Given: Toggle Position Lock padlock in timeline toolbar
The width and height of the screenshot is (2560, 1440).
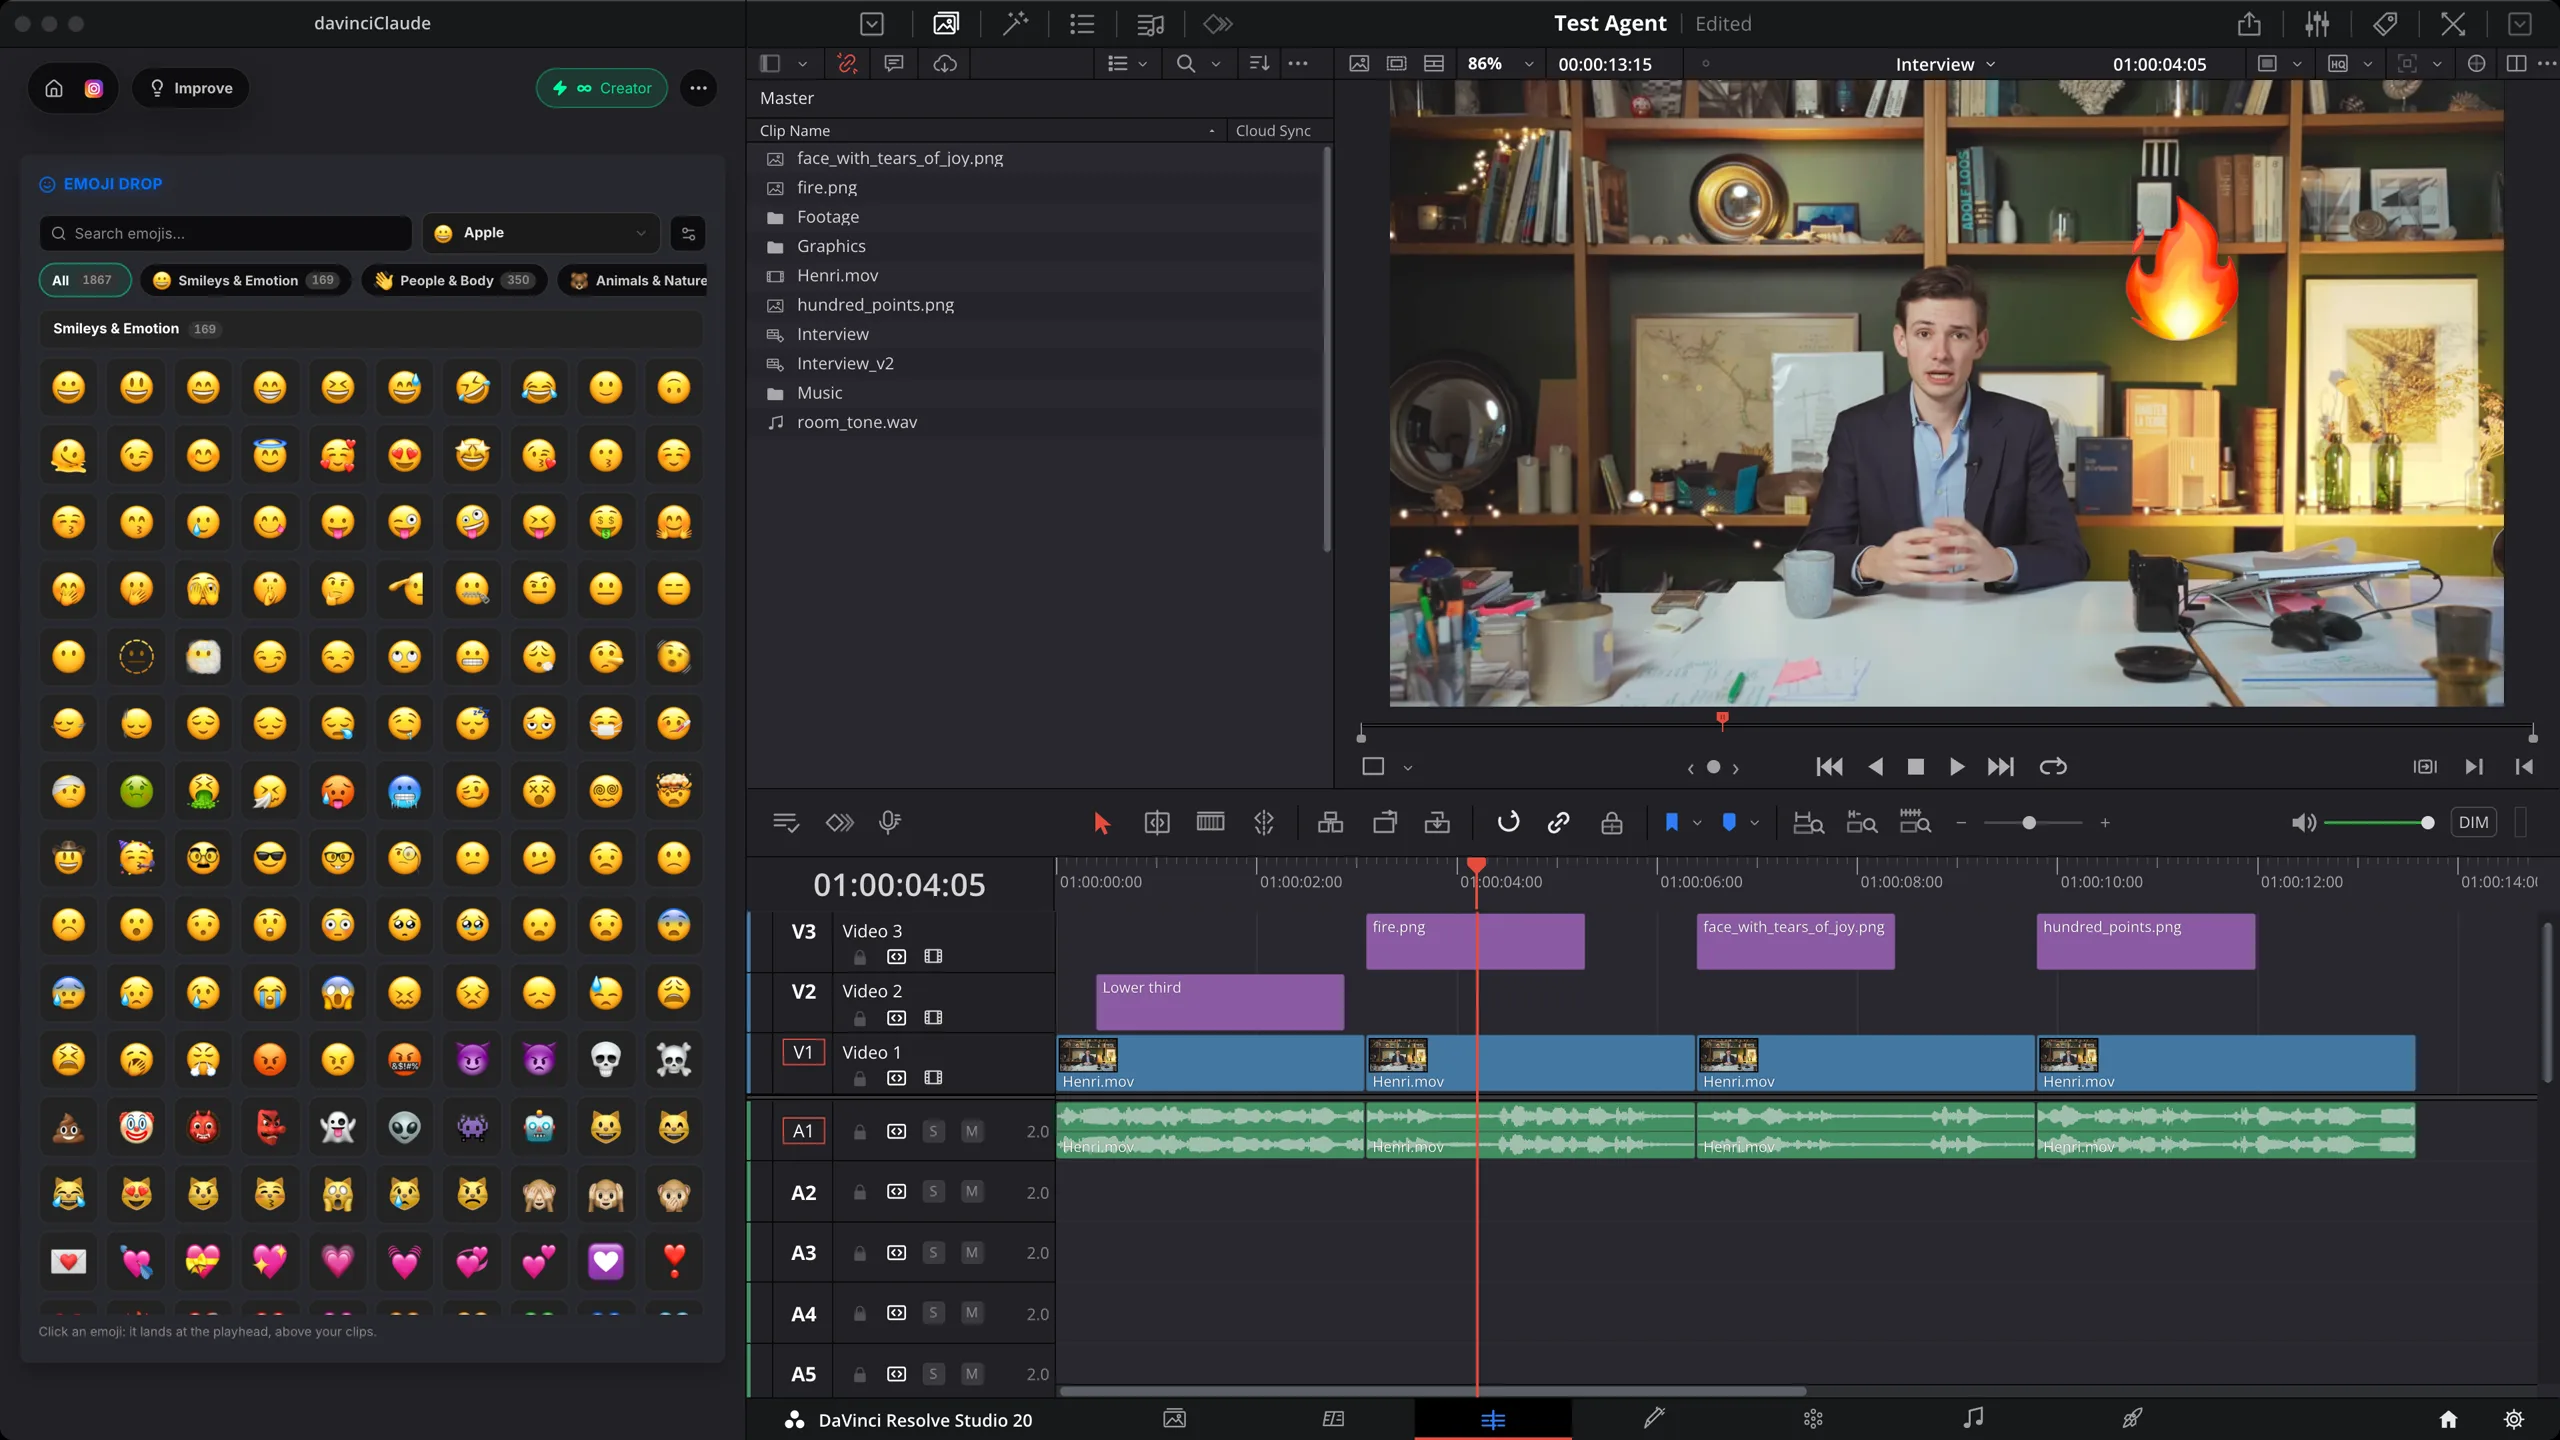Looking at the screenshot, I should (x=1612, y=822).
